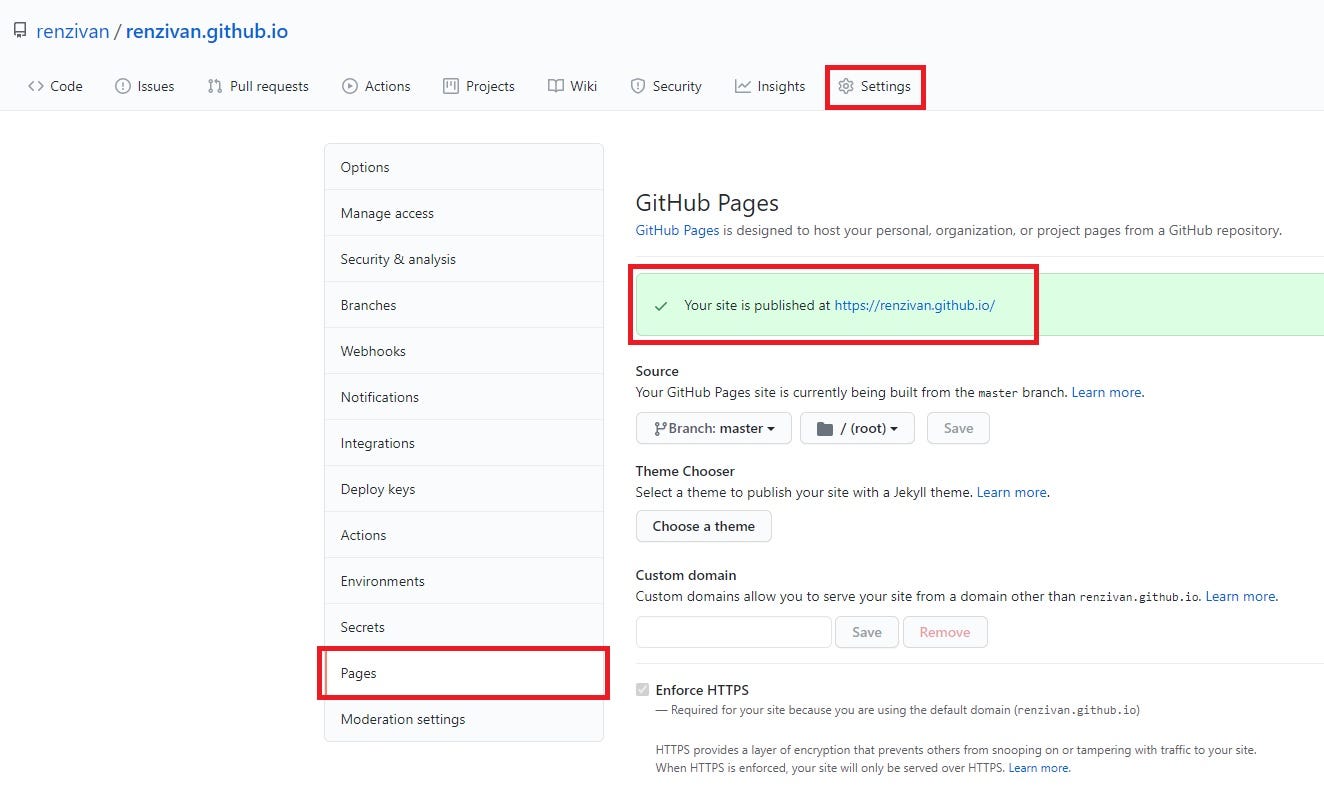The image size is (1324, 801).
Task: Click the repository icon beside renzivan
Action: click(20, 31)
